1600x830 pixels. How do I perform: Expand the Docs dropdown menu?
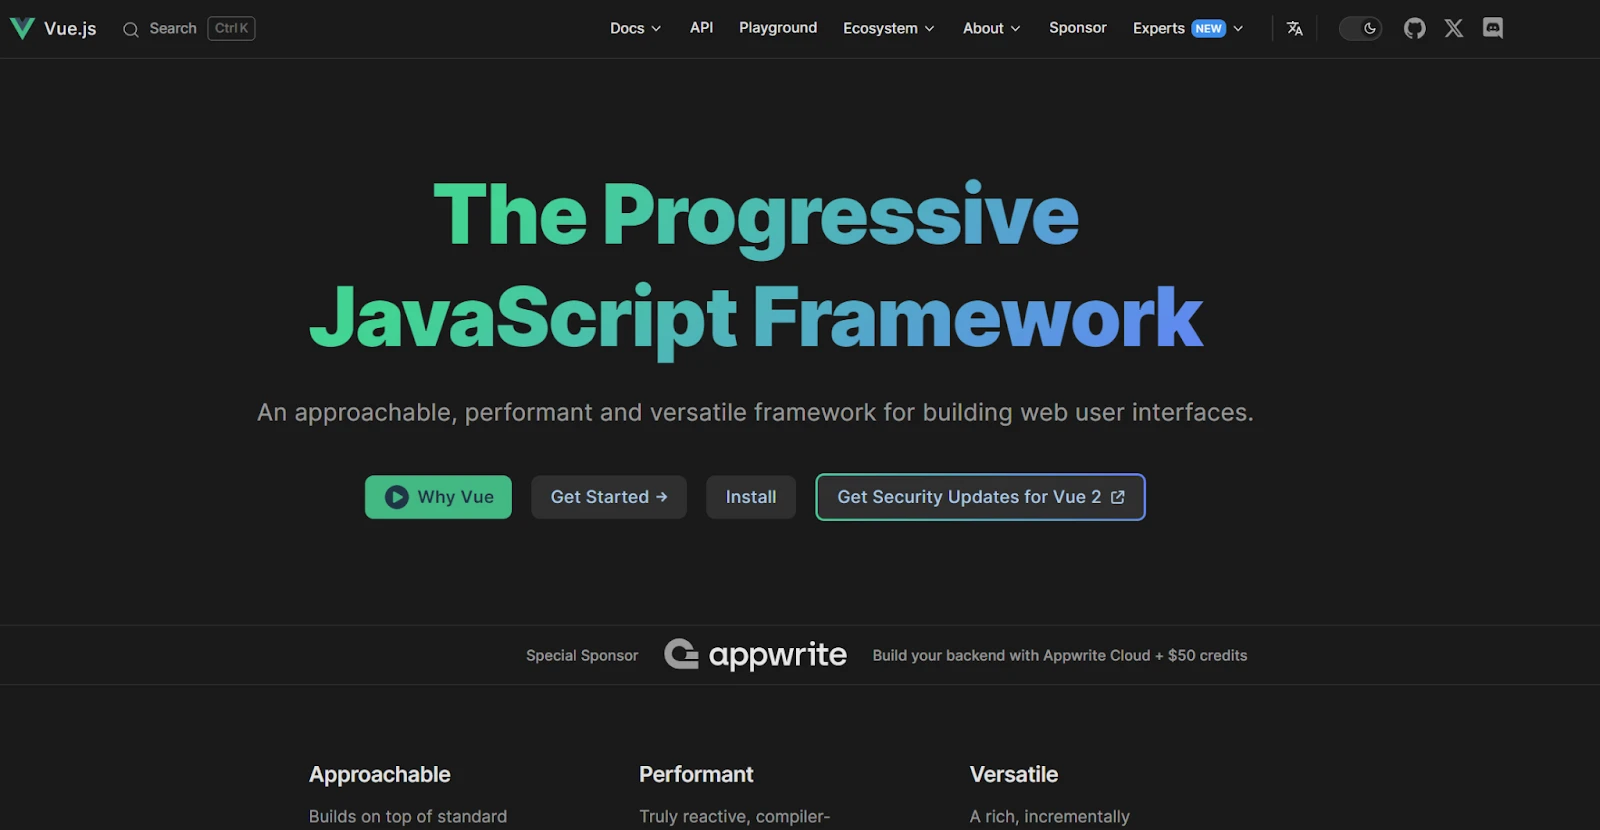point(635,28)
